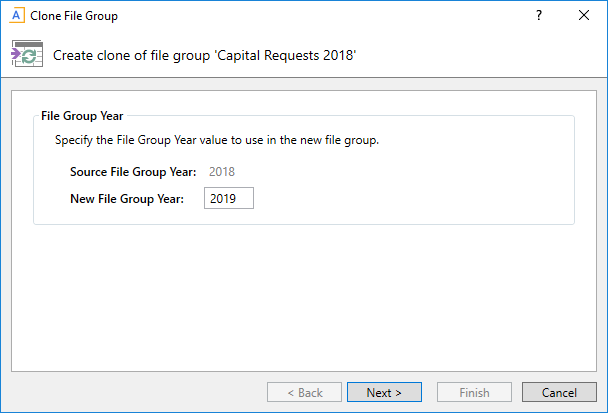Click the 'Specify the File Group Year value' instruction text
The width and height of the screenshot is (608, 413).
tap(217, 140)
